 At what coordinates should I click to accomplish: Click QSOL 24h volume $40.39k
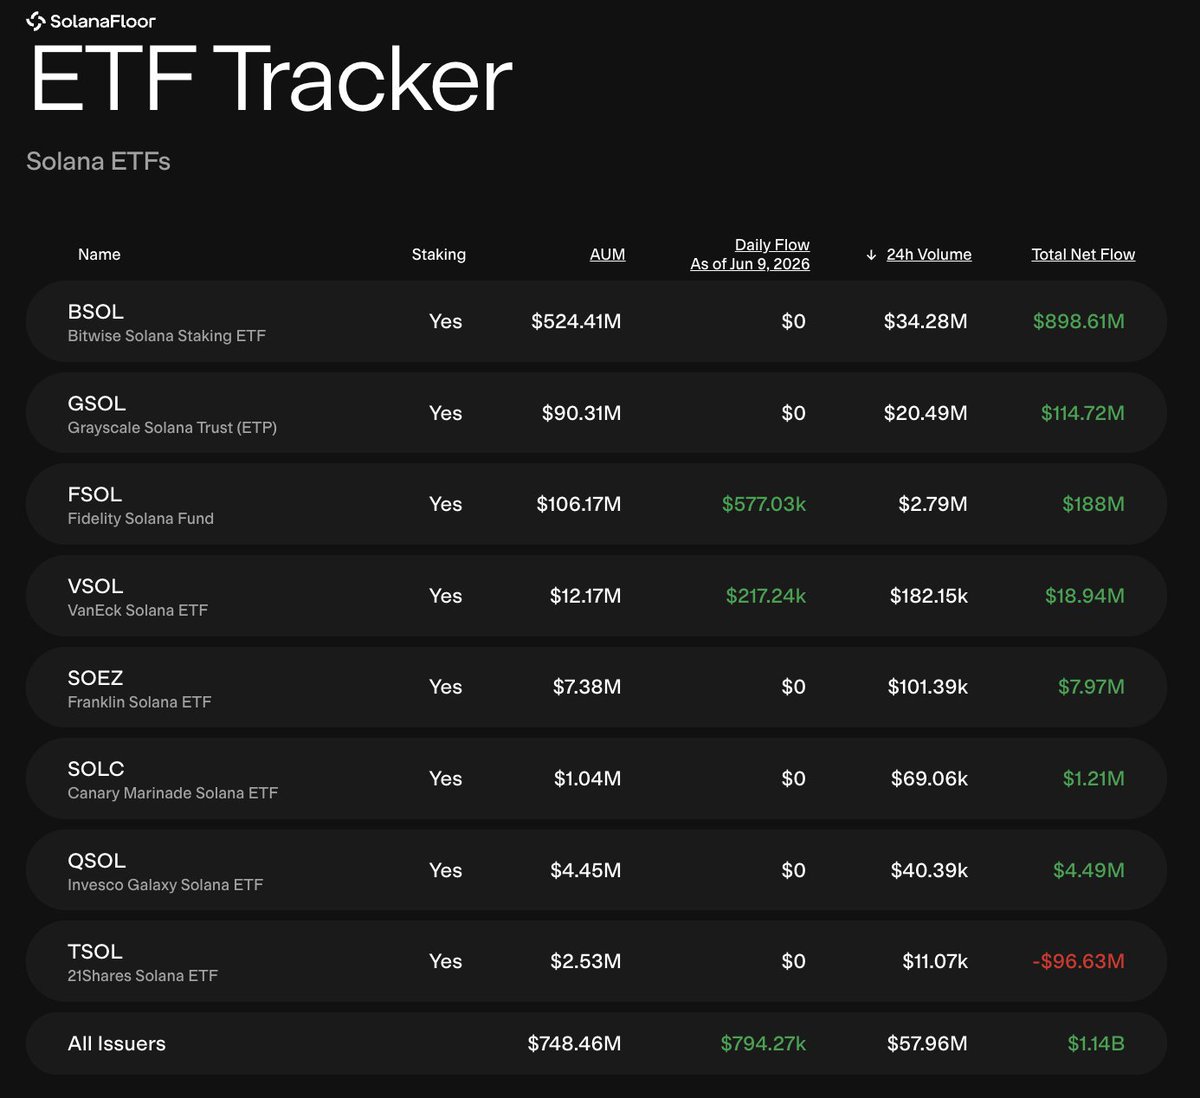click(x=930, y=870)
